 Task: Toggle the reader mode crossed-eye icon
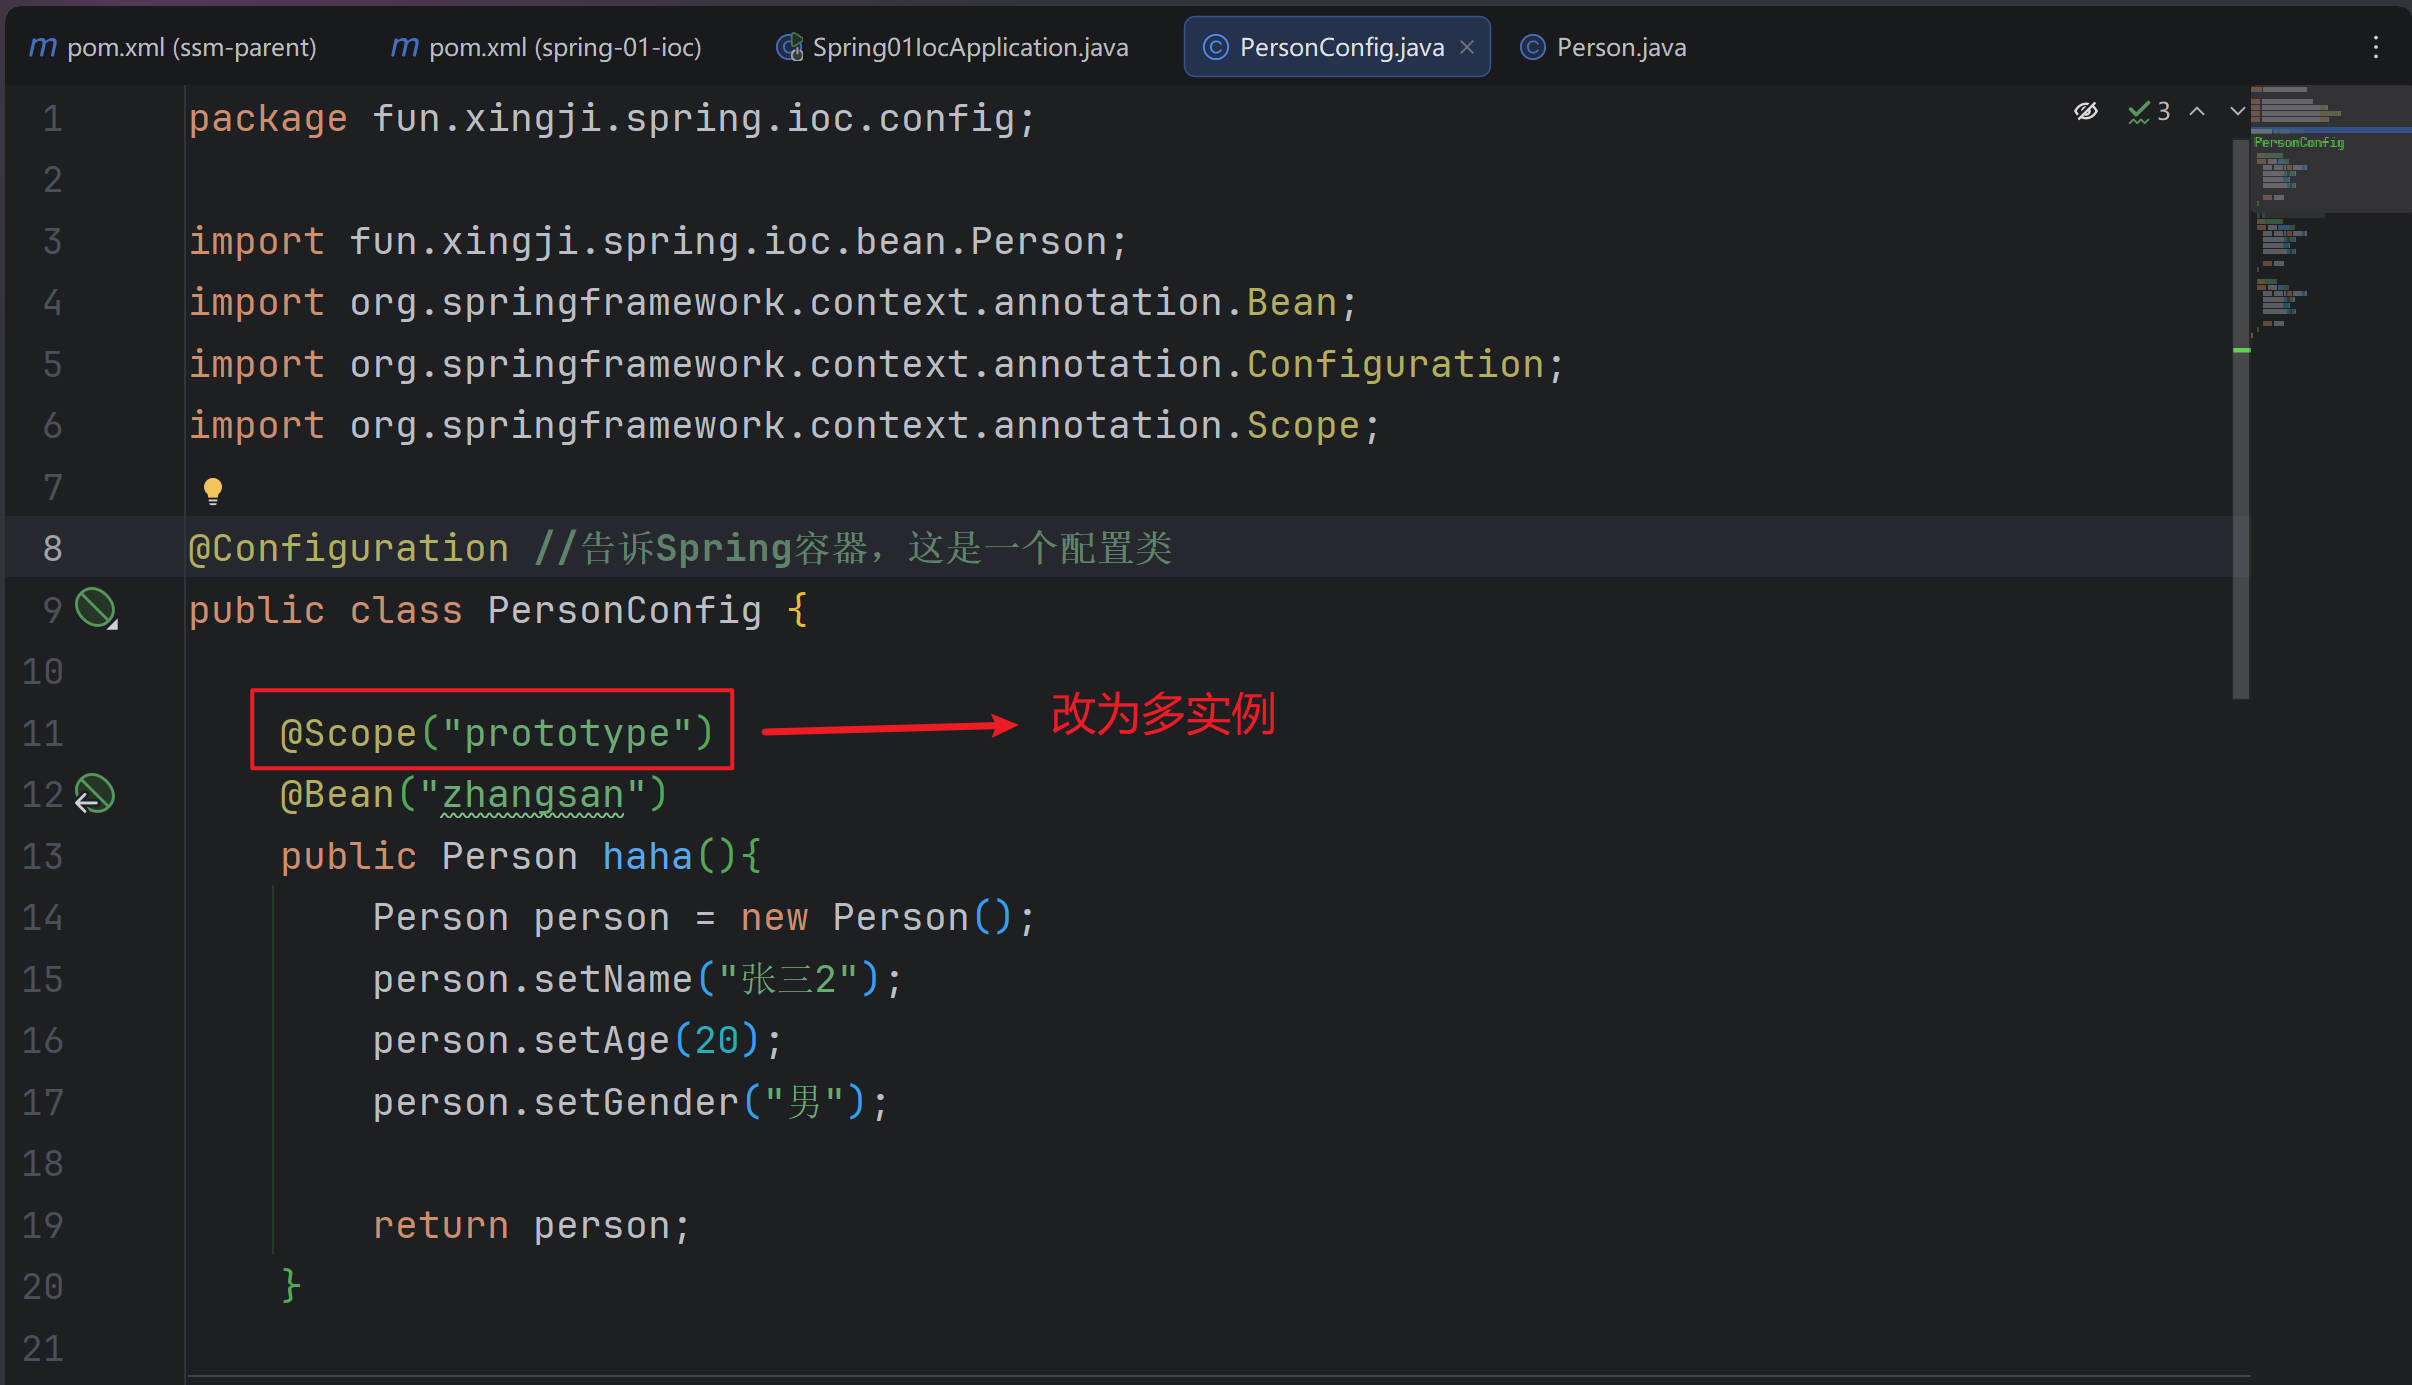pyautogui.click(x=2086, y=111)
